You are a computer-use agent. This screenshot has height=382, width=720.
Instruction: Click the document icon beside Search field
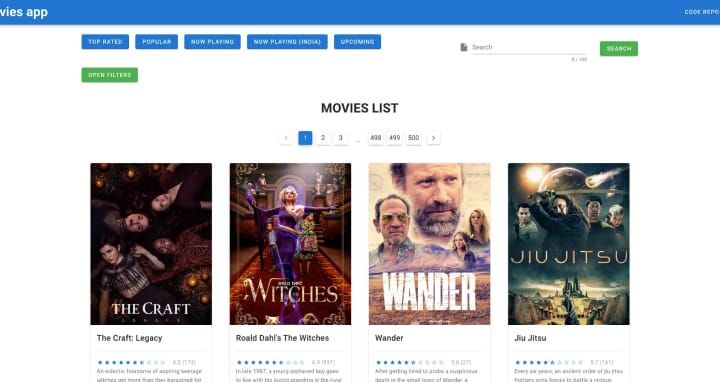pos(464,47)
